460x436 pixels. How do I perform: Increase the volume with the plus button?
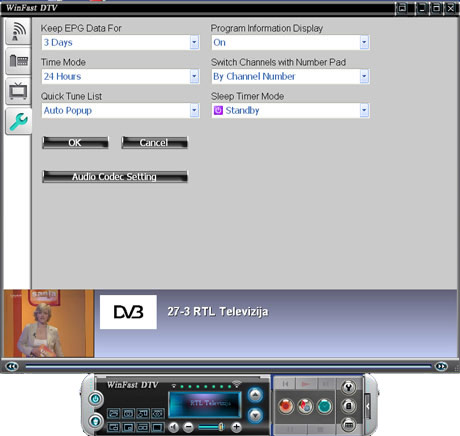coord(236,427)
